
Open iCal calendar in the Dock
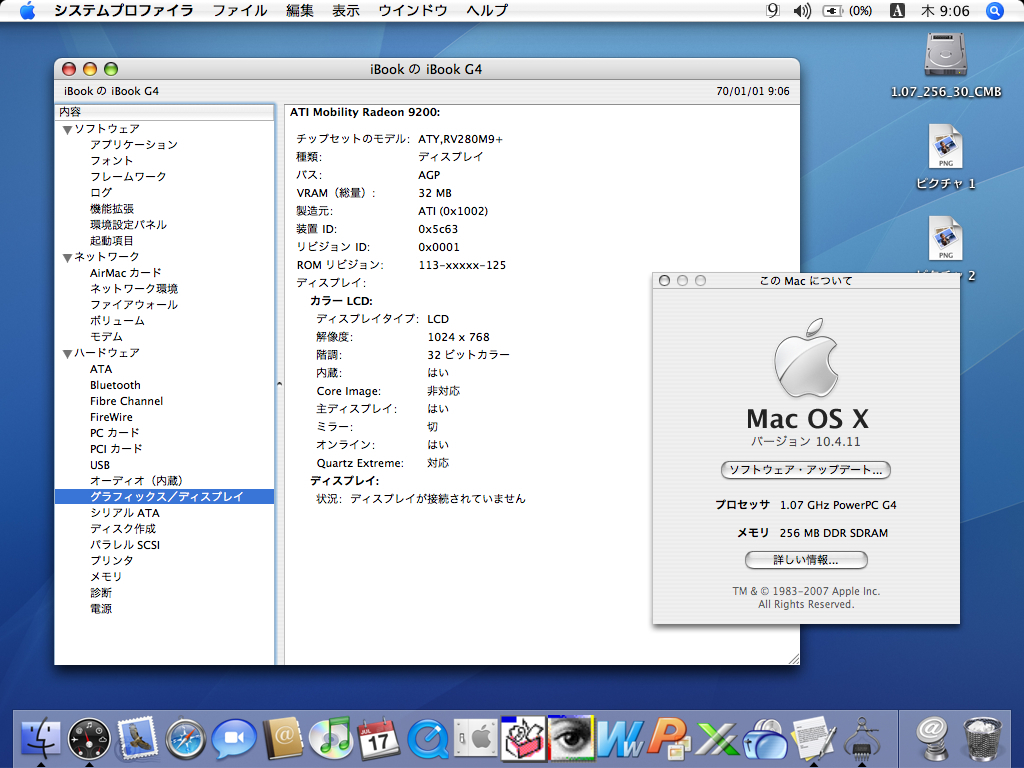coord(378,740)
